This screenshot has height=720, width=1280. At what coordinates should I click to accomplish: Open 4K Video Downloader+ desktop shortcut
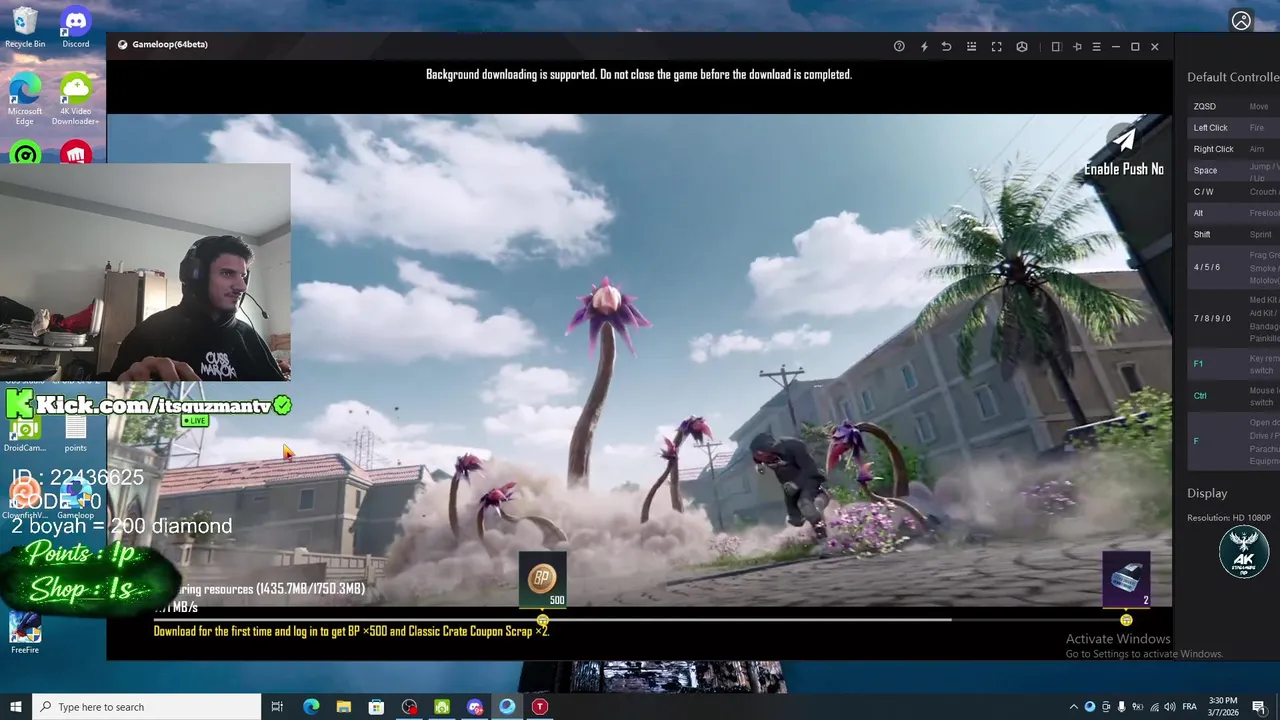[x=76, y=99]
